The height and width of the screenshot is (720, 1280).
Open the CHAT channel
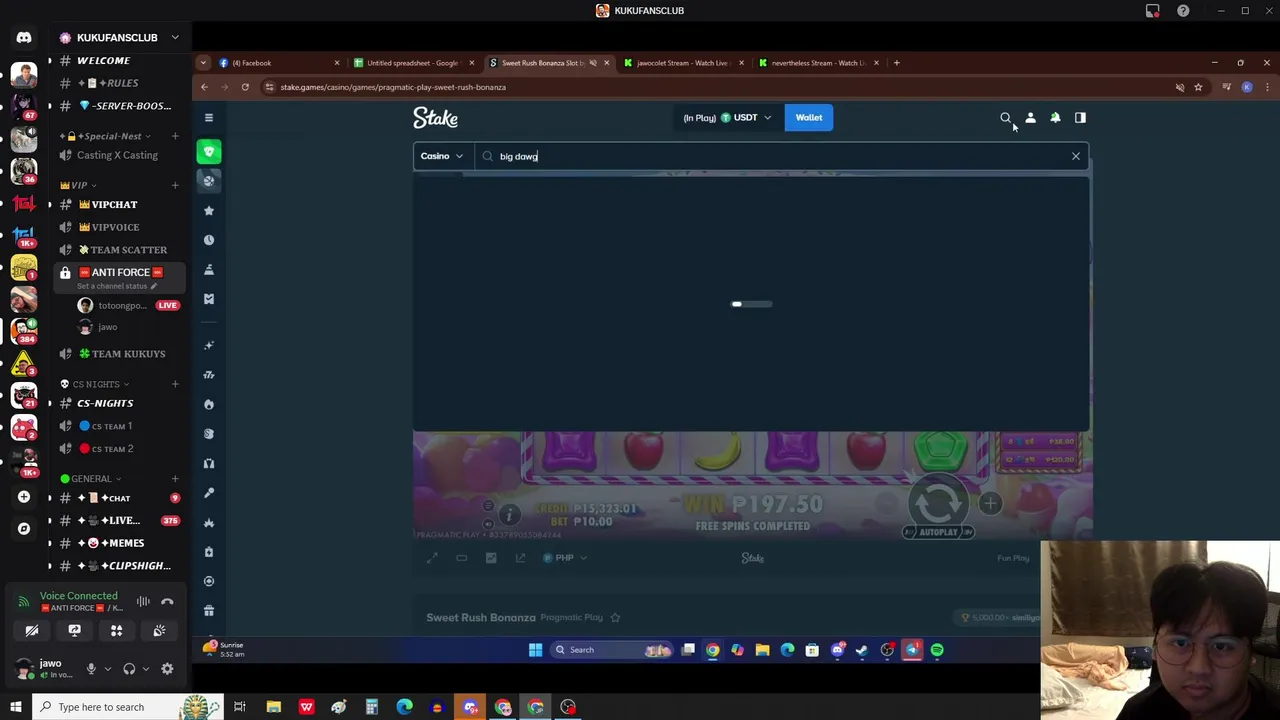click(x=118, y=498)
